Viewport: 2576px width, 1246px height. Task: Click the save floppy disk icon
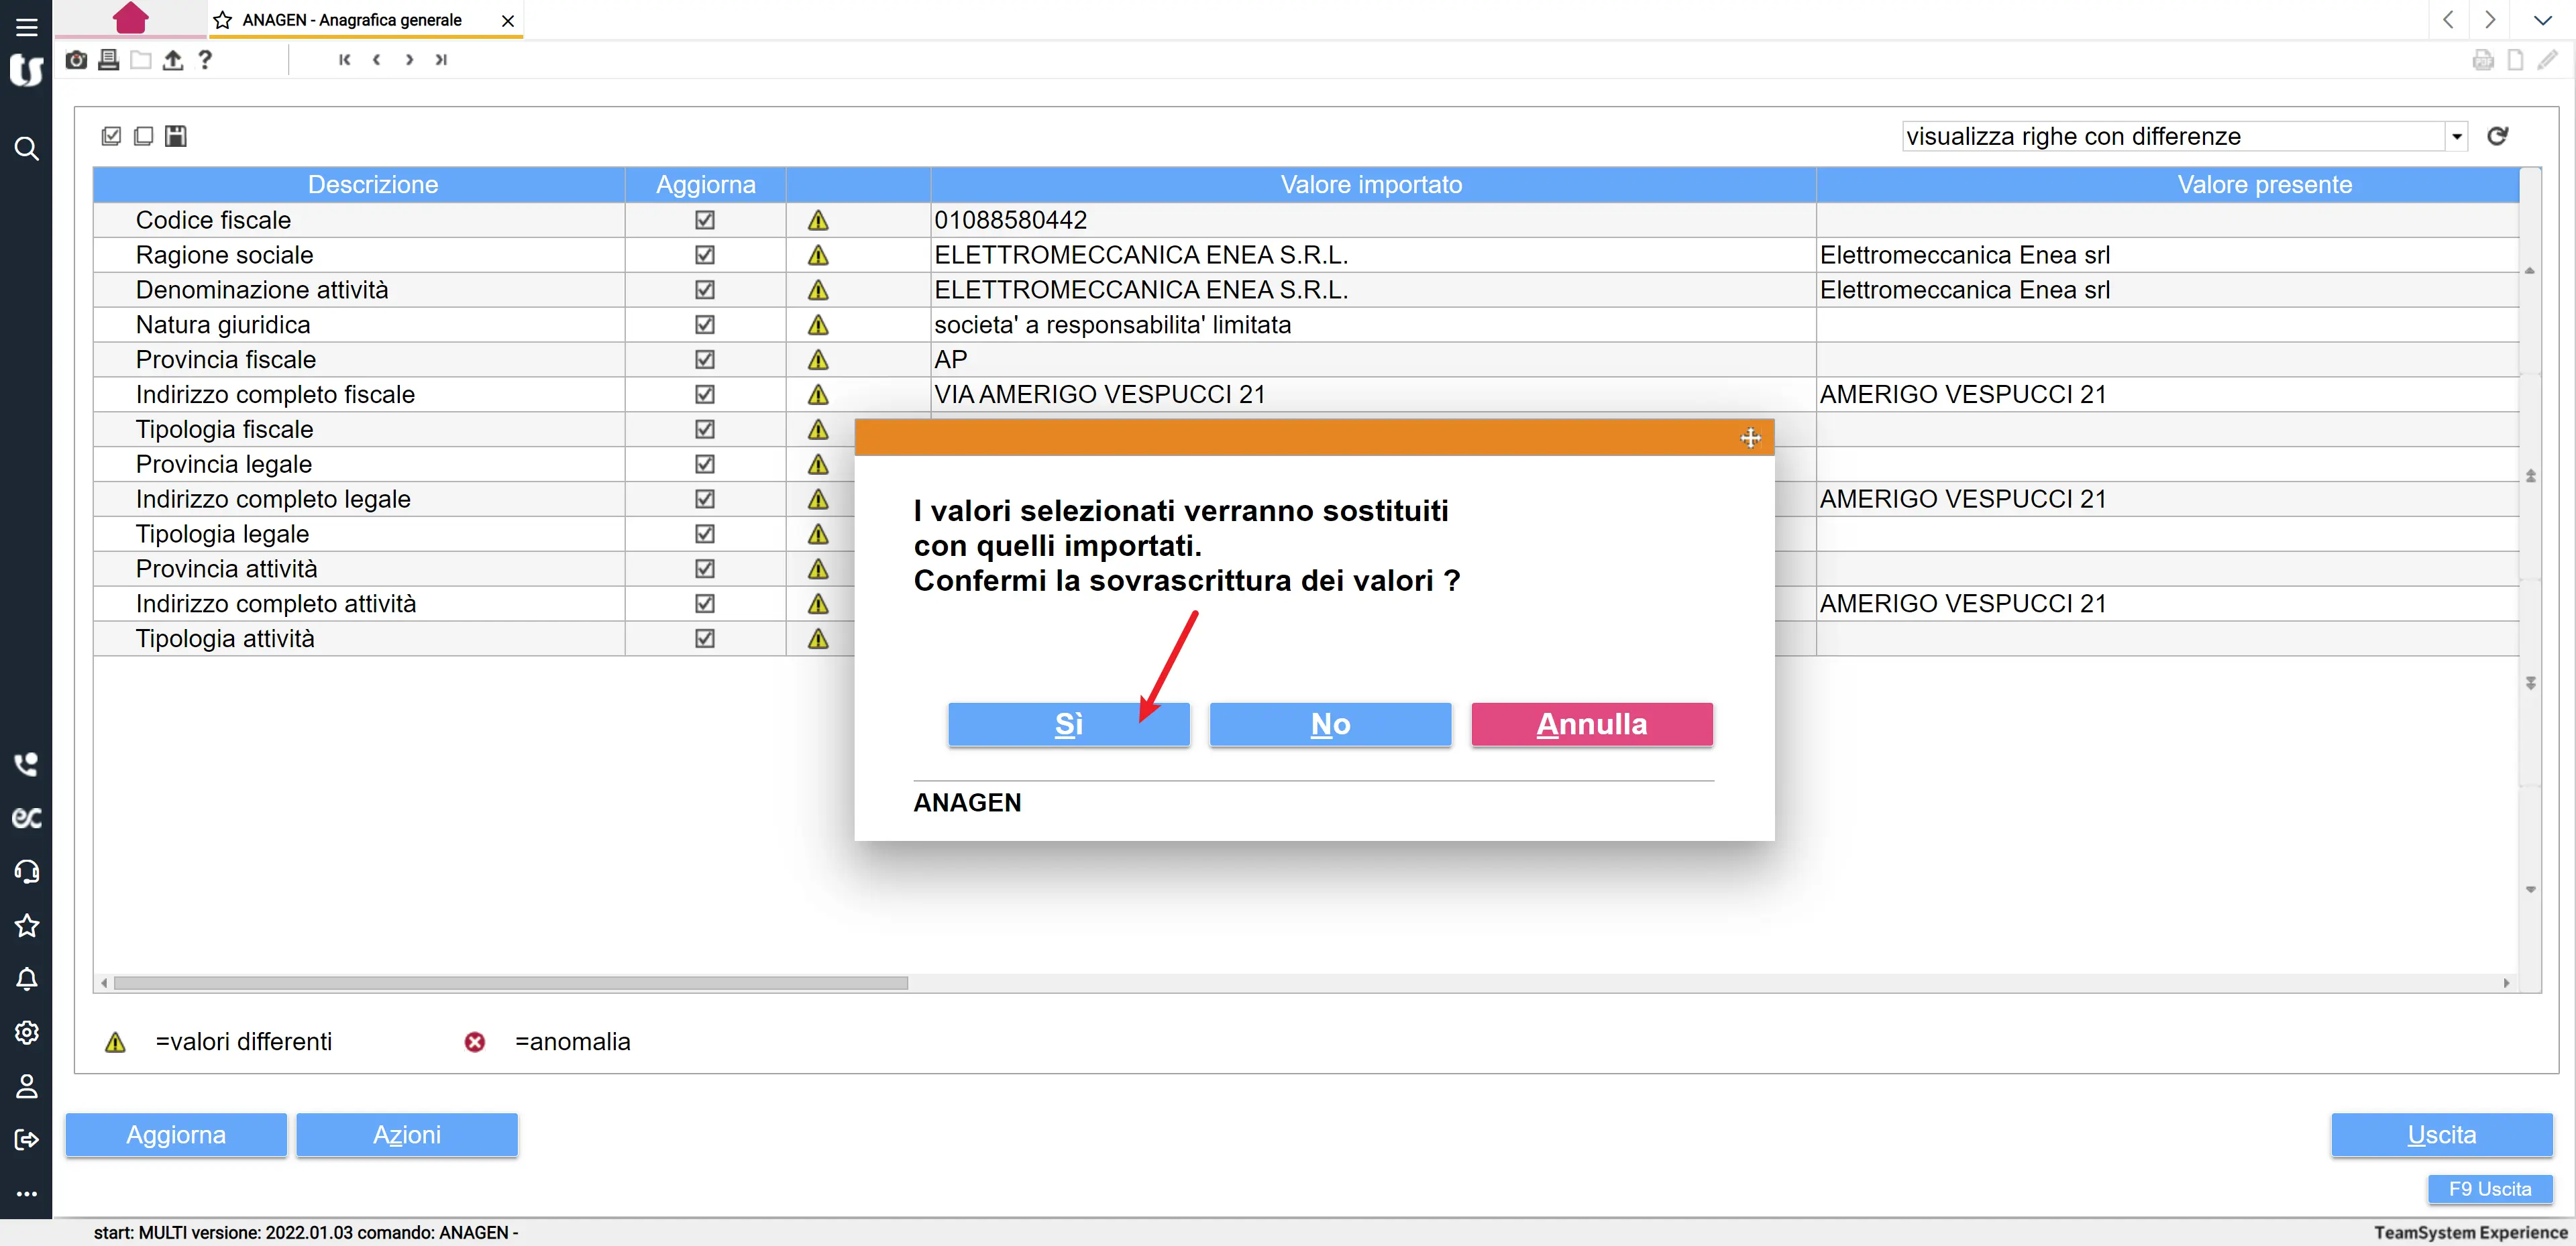[x=176, y=136]
